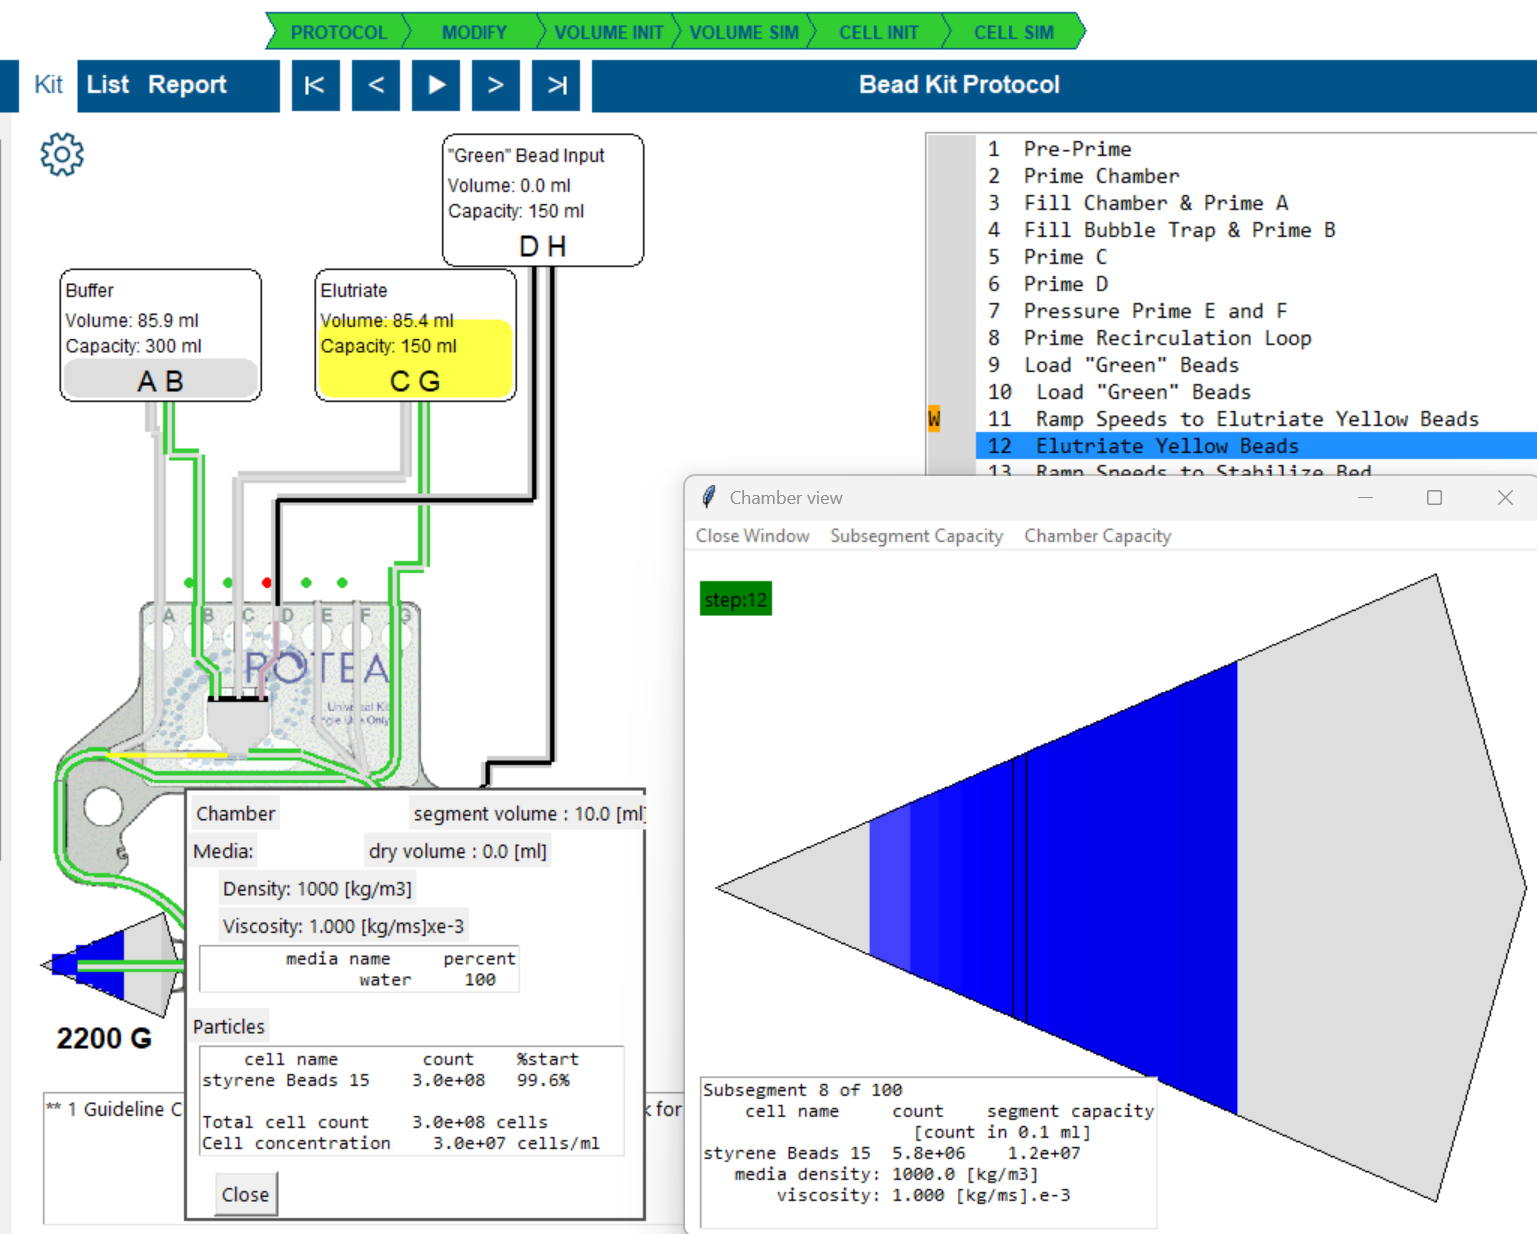
Task: Select the VOLUME SIM stage
Action: tap(743, 32)
